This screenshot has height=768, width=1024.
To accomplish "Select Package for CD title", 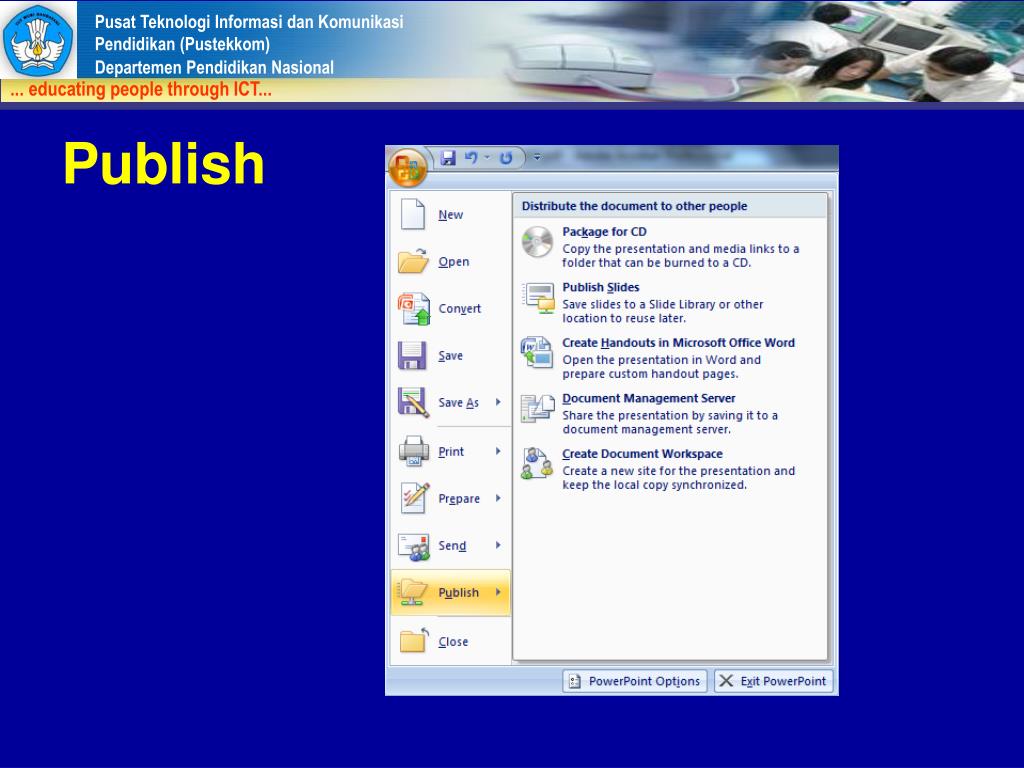I will click(x=604, y=232).
